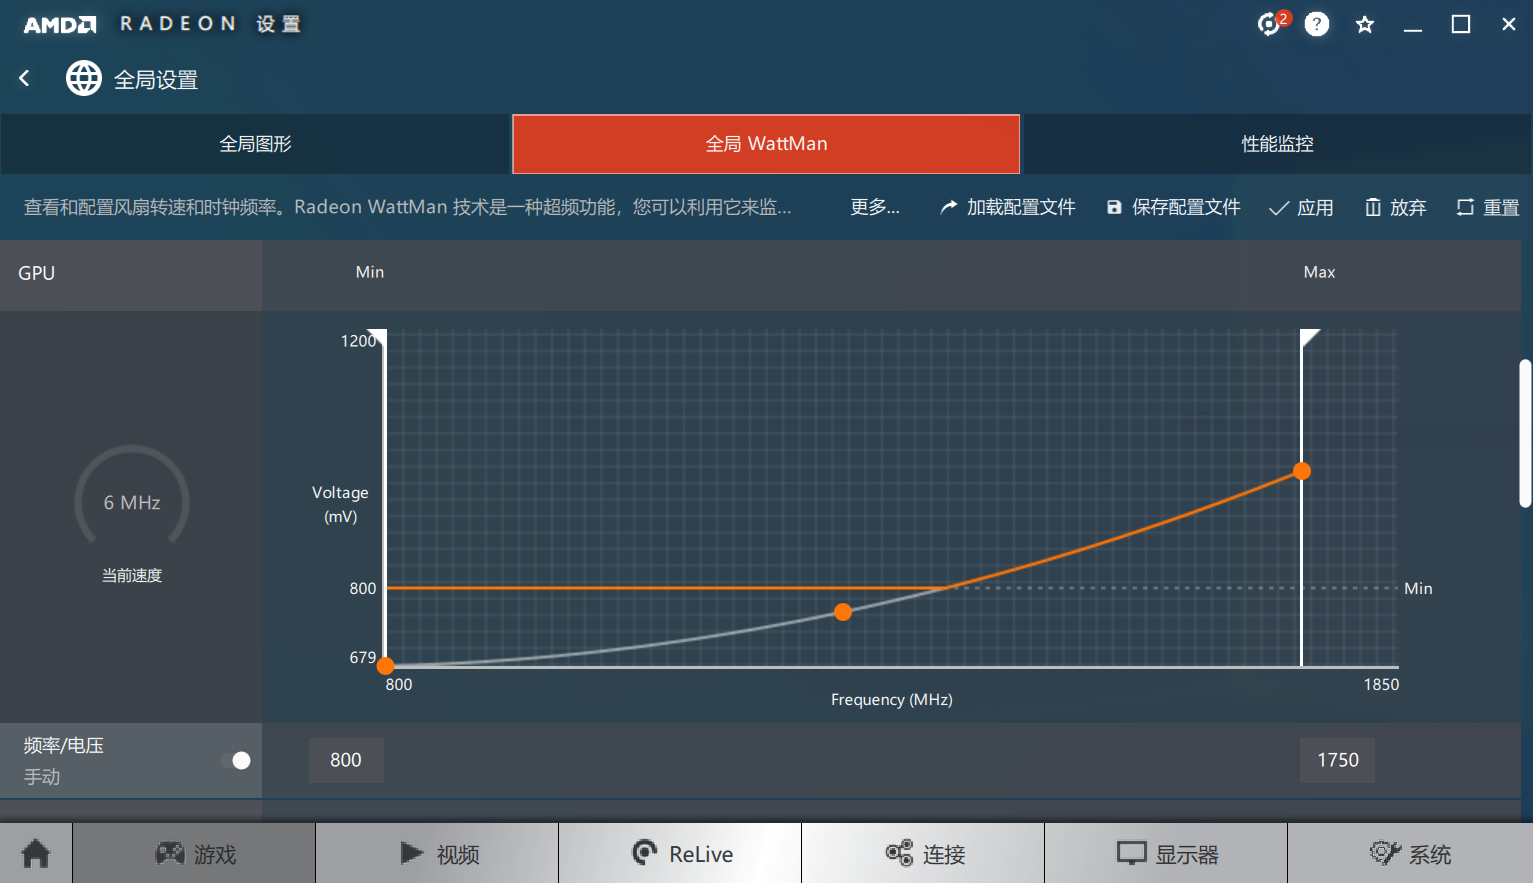This screenshot has height=883, width=1533.
Task: Click the maximum frequency field 1750
Action: [x=1338, y=760]
